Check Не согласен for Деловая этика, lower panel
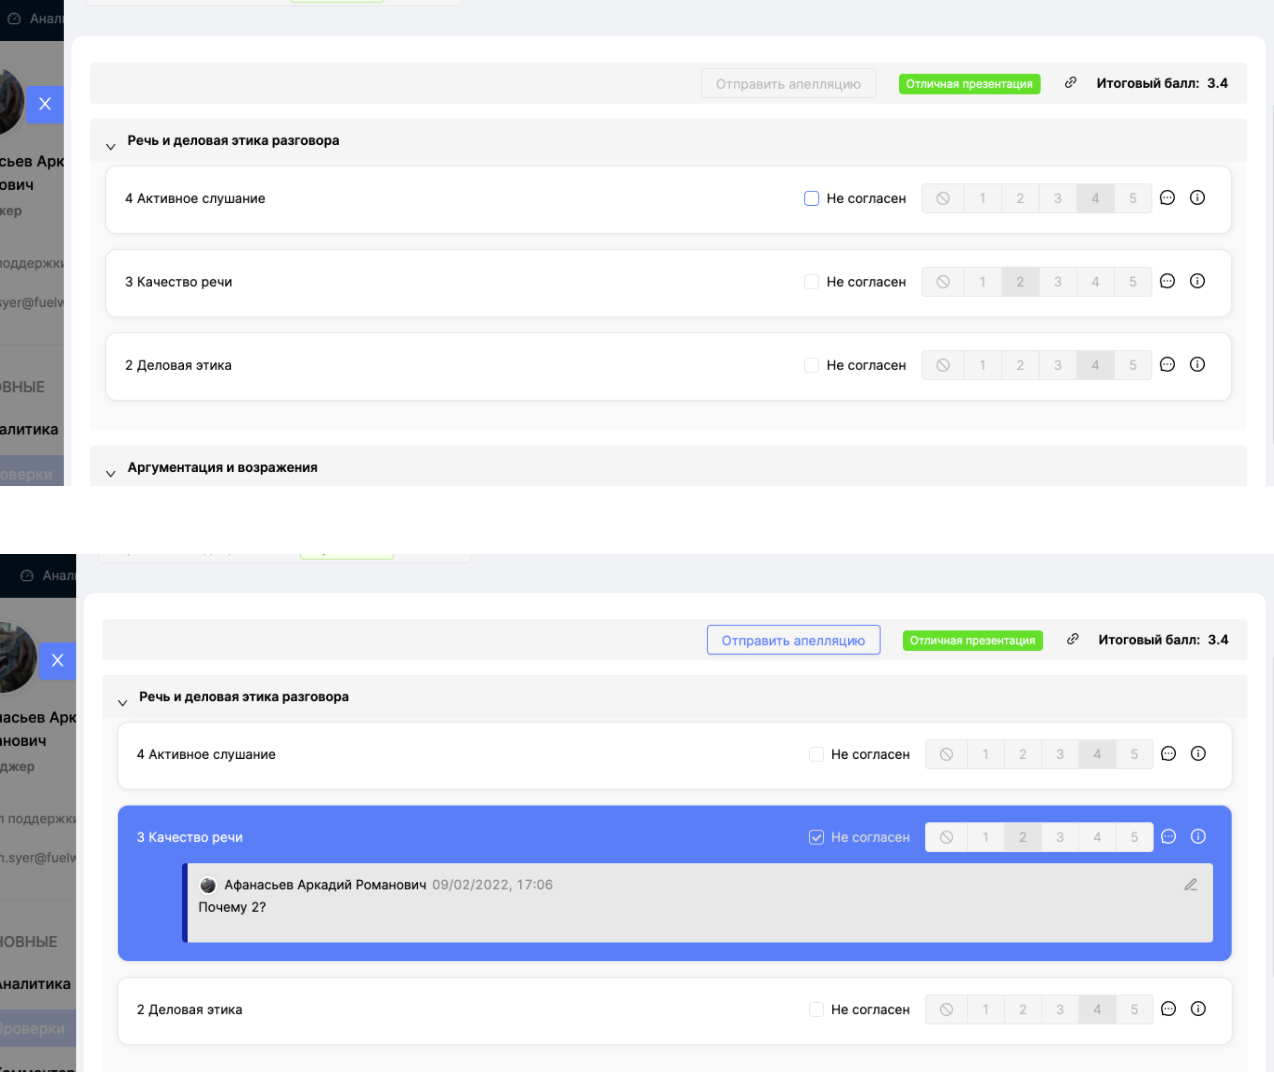The width and height of the screenshot is (1274, 1072). (816, 1010)
